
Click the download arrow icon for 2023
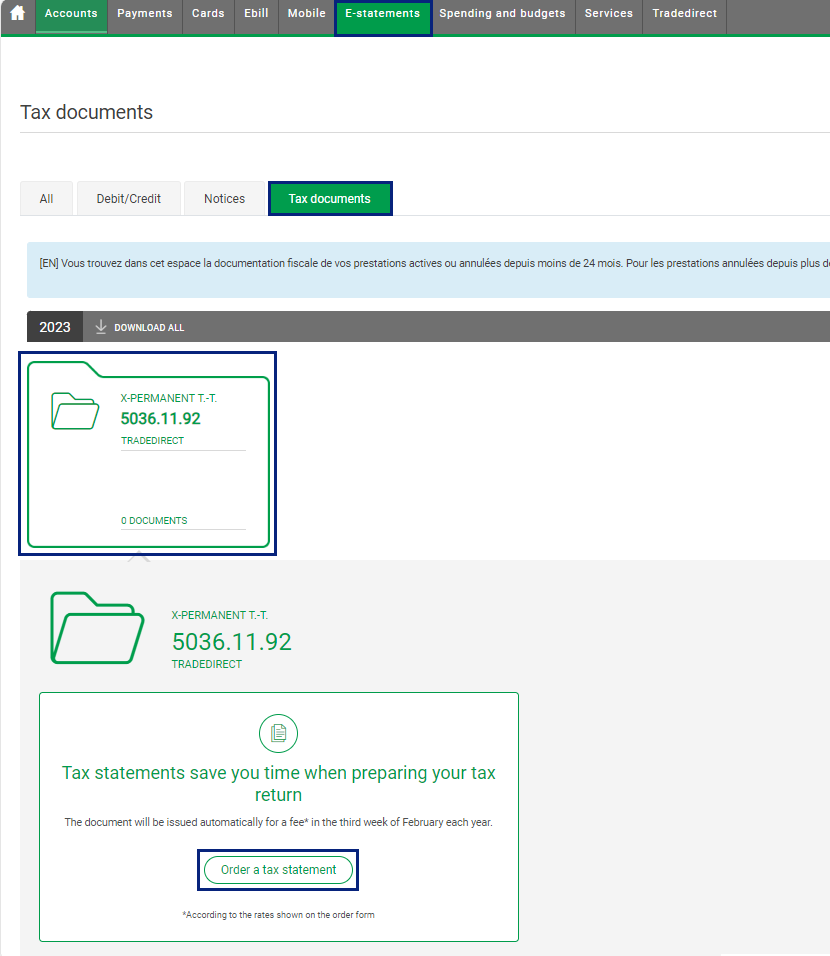101,327
